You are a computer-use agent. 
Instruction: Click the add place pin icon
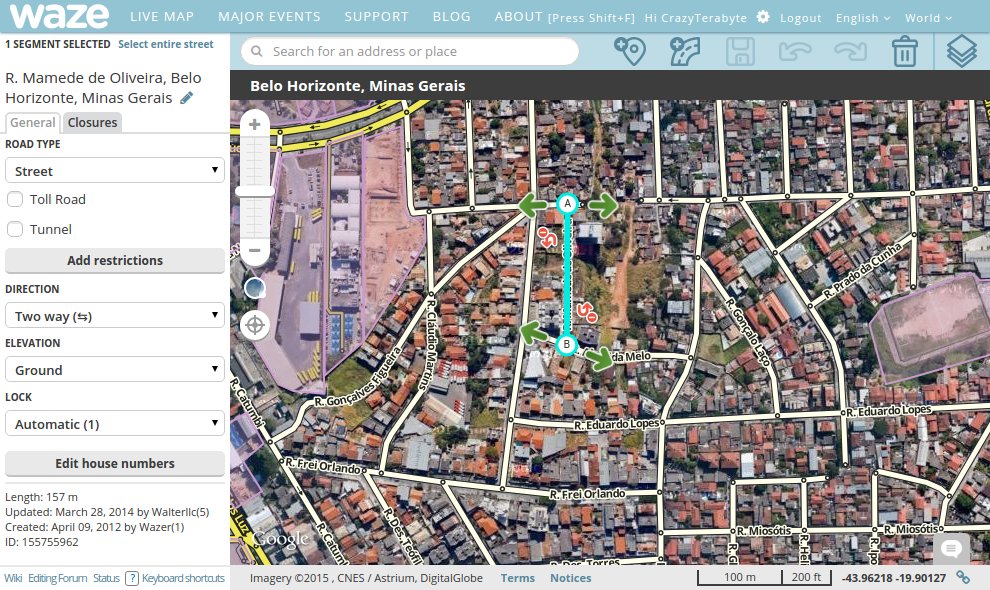[629, 50]
